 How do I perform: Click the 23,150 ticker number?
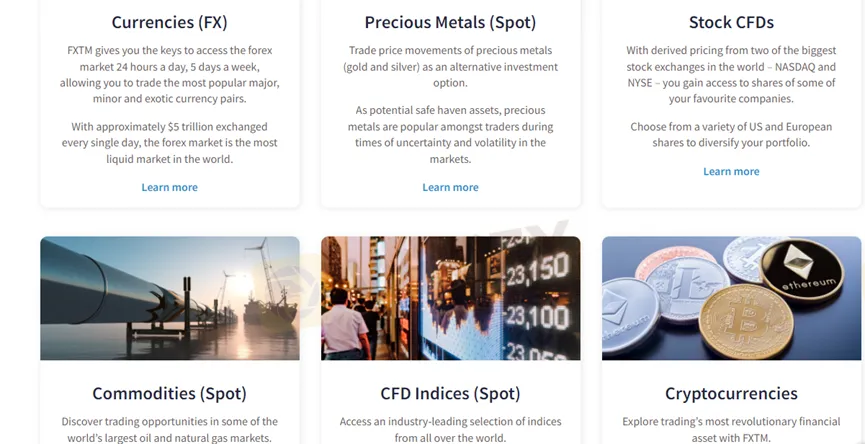tap(537, 270)
